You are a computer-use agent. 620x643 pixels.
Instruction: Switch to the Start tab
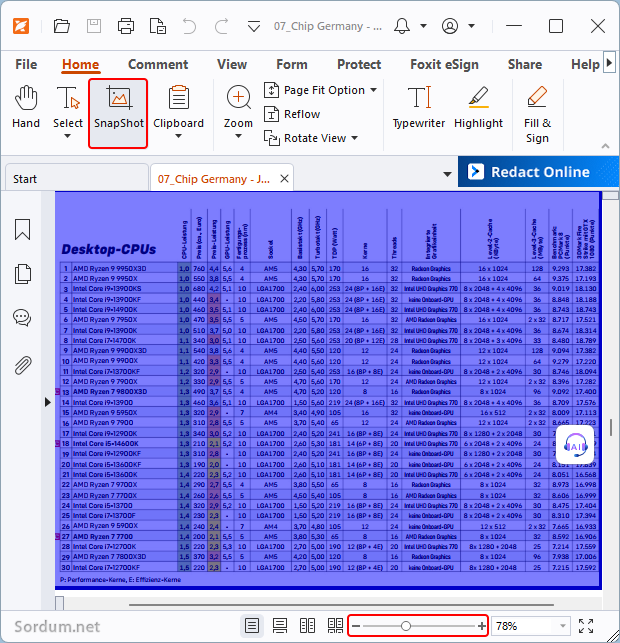26,179
